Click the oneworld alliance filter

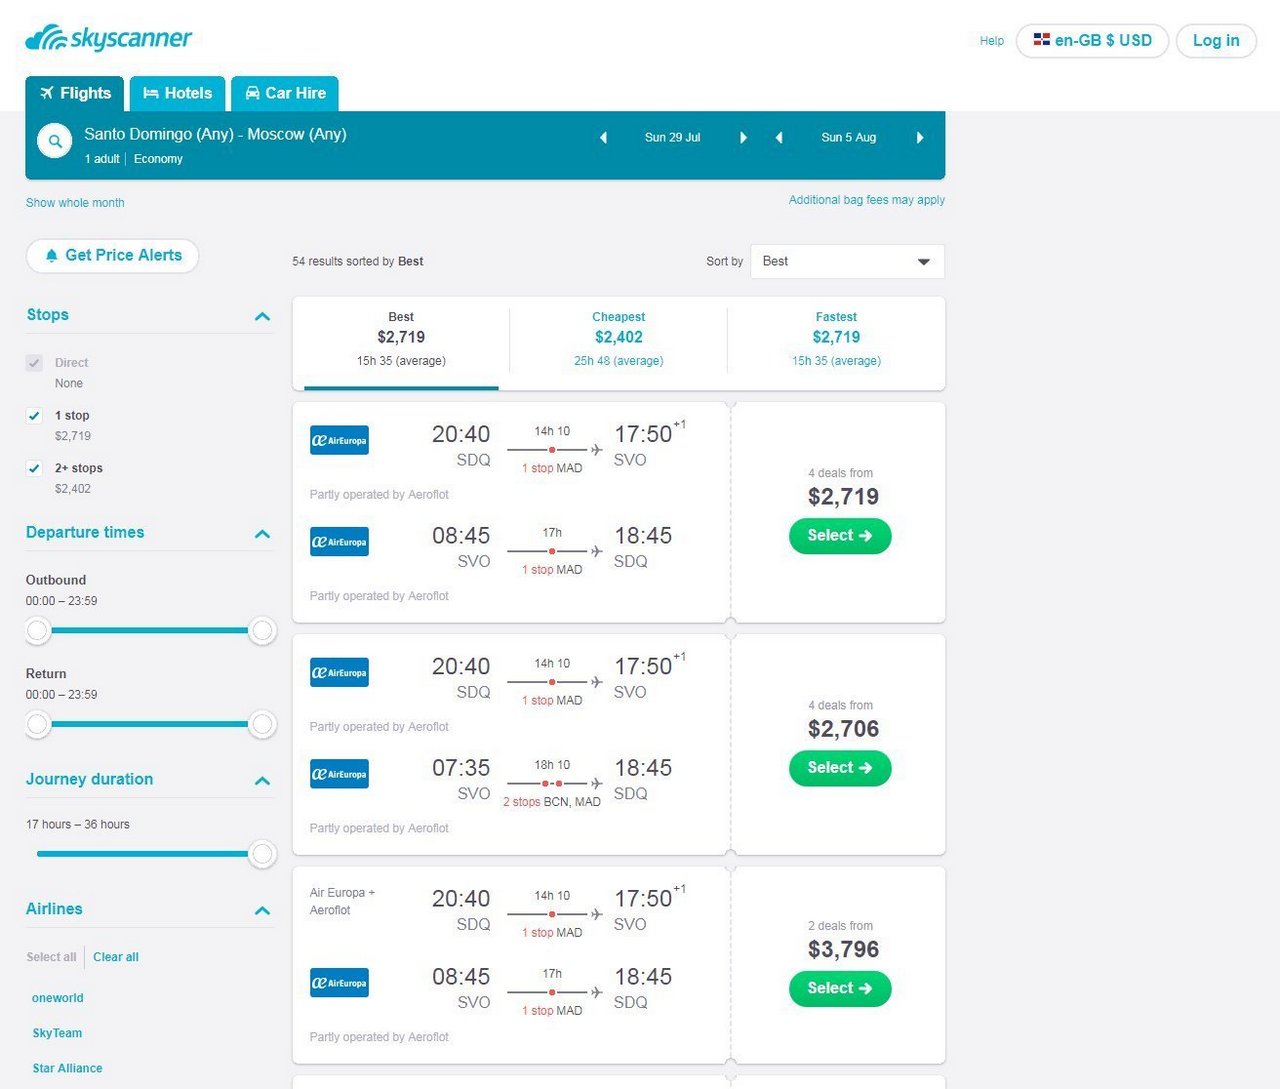pyautogui.click(x=58, y=998)
